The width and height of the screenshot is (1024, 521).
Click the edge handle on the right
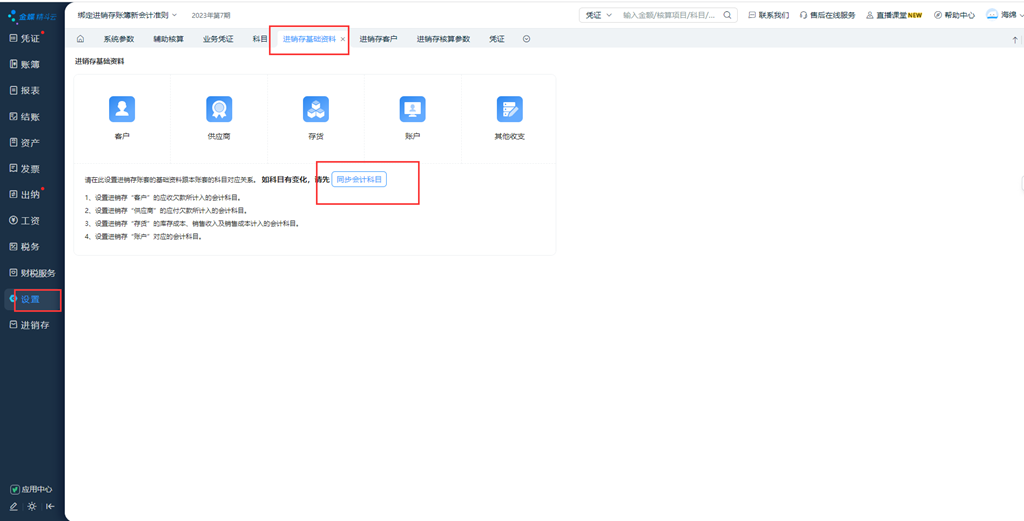click(x=1021, y=185)
